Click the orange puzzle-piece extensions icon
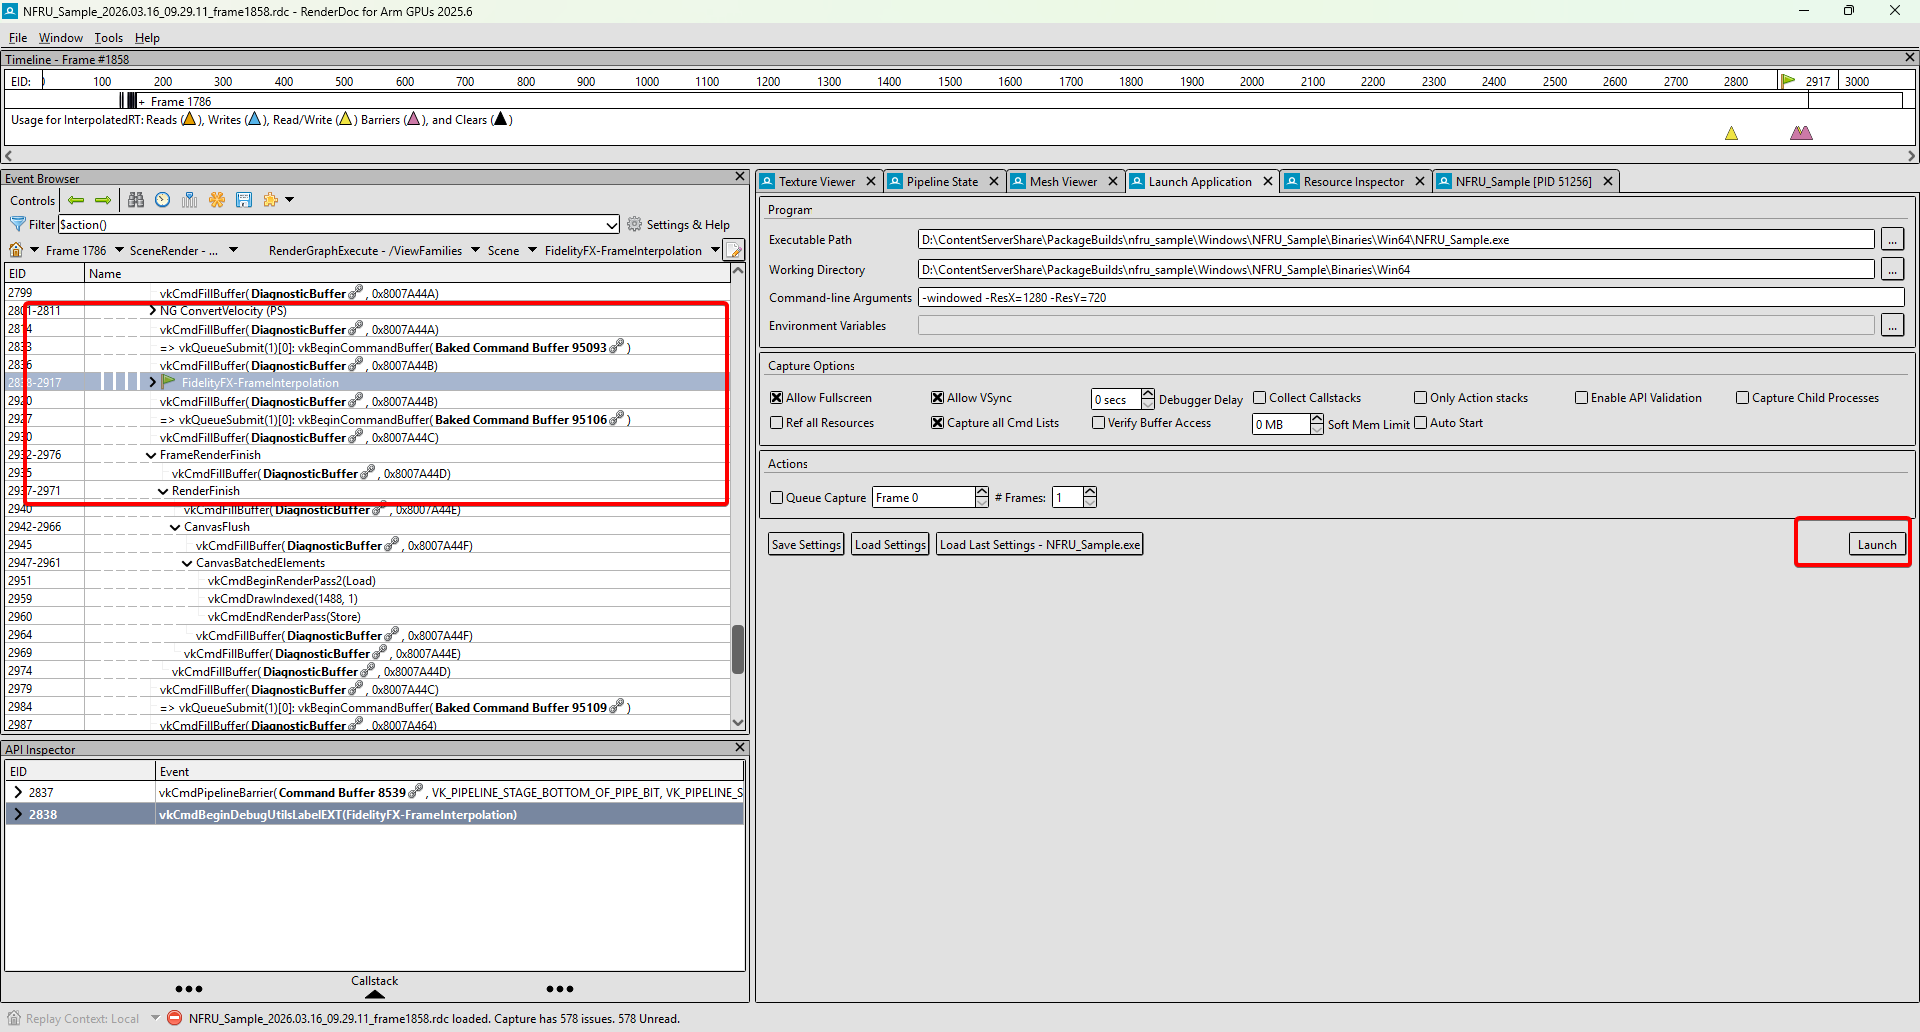 [270, 200]
